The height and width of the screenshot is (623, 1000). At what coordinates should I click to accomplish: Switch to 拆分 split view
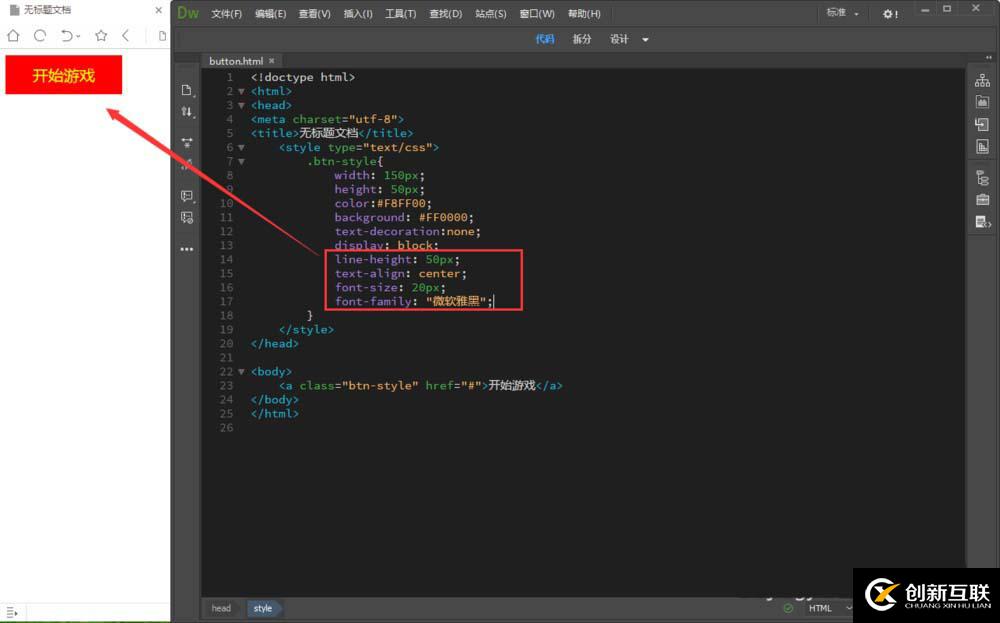point(582,39)
